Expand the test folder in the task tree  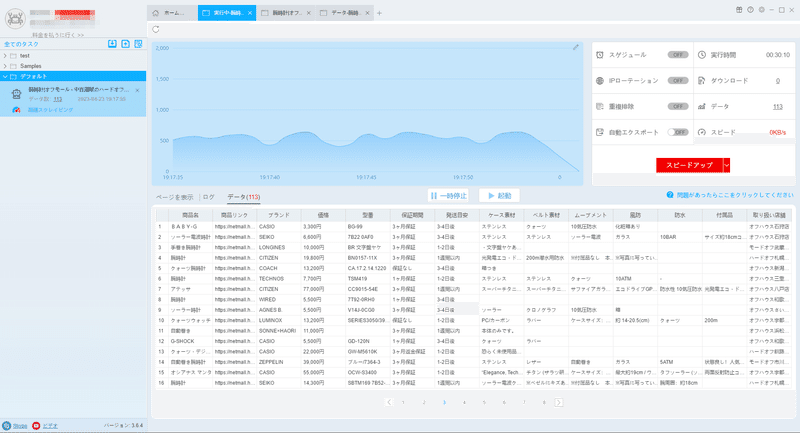pos(5,56)
